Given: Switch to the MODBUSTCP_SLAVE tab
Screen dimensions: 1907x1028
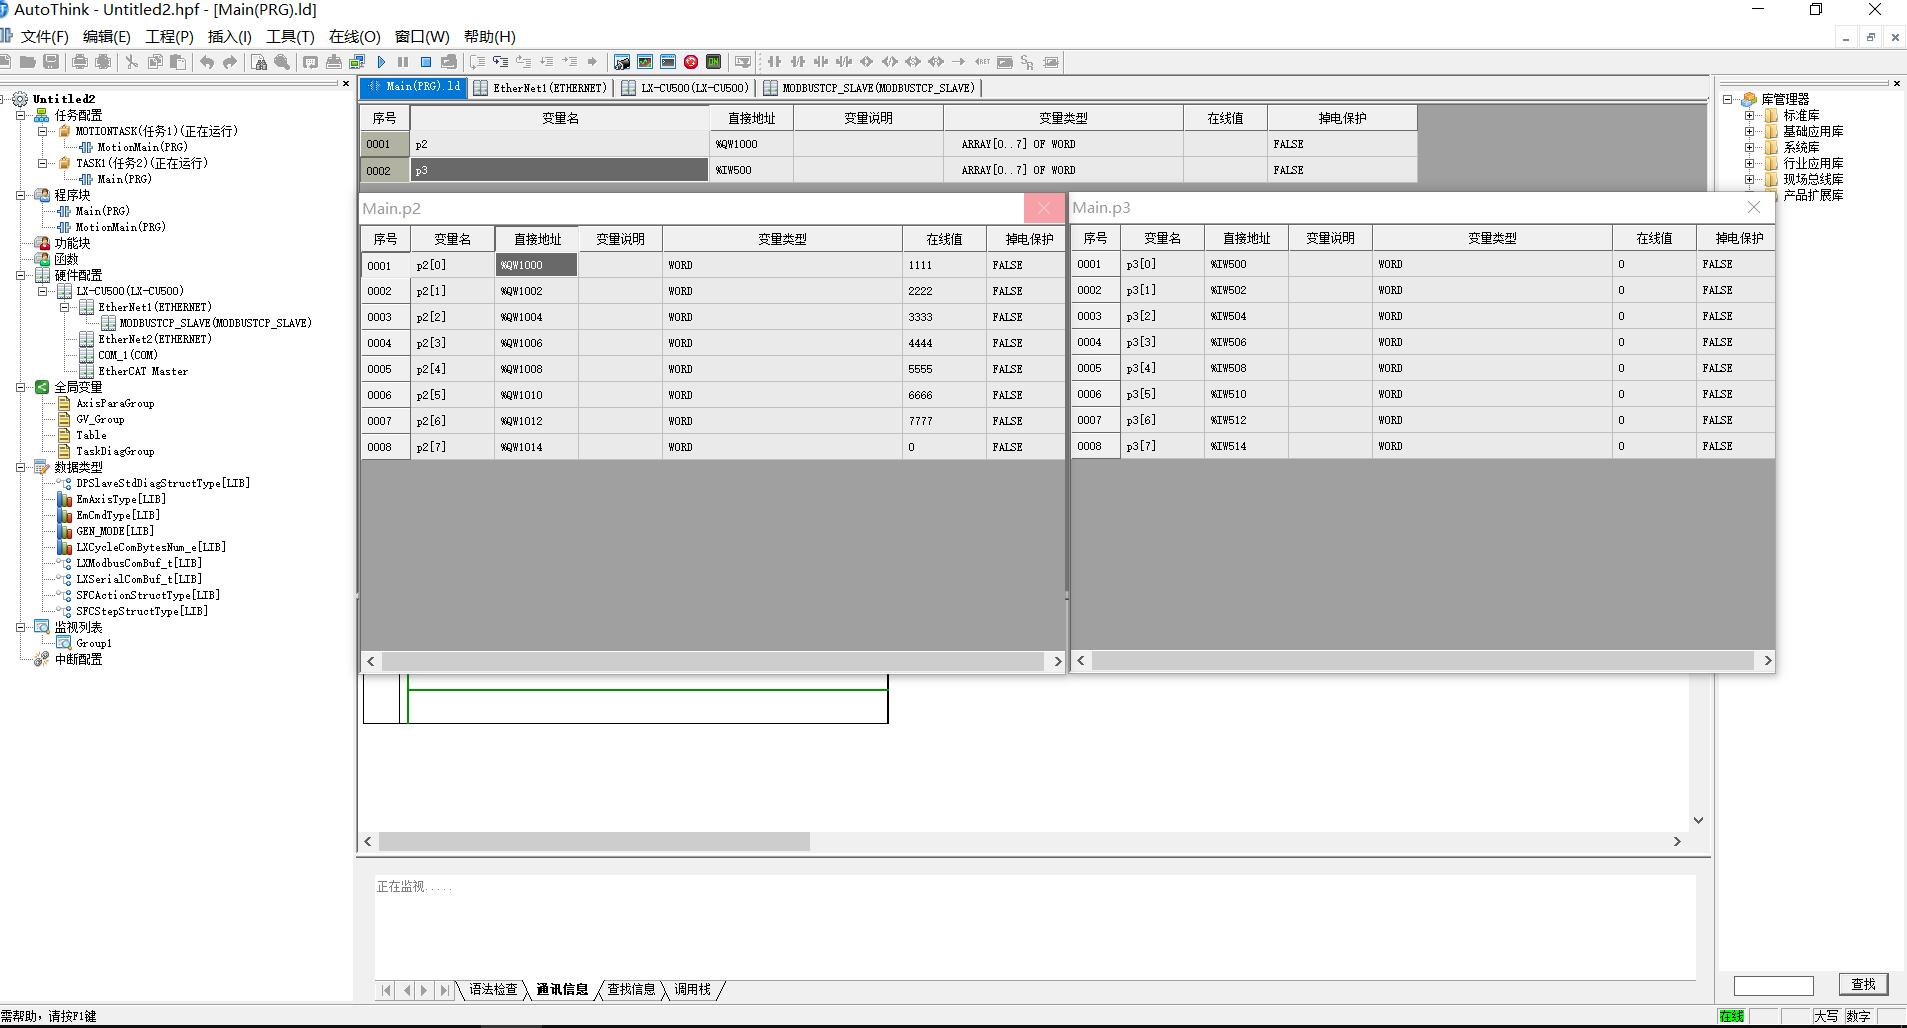Looking at the screenshot, I should tap(870, 88).
